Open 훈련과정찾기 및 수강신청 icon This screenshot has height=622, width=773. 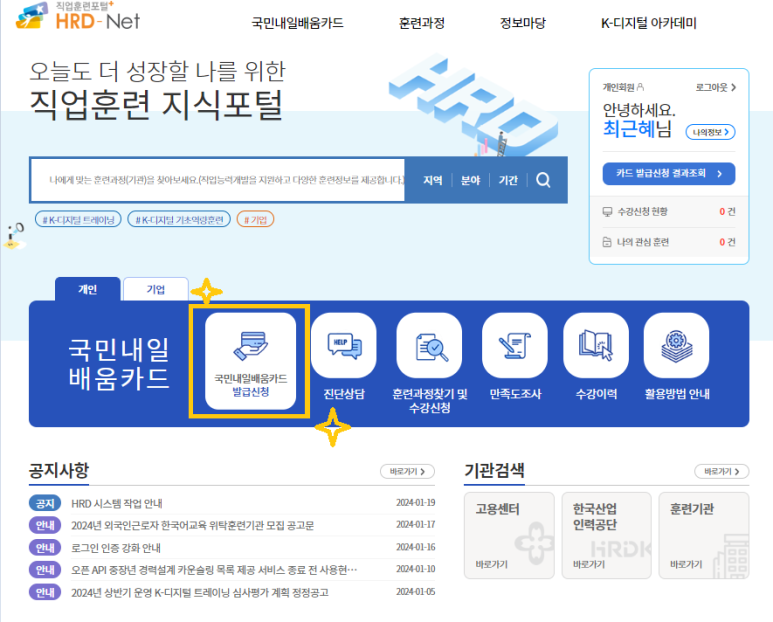pyautogui.click(x=429, y=346)
